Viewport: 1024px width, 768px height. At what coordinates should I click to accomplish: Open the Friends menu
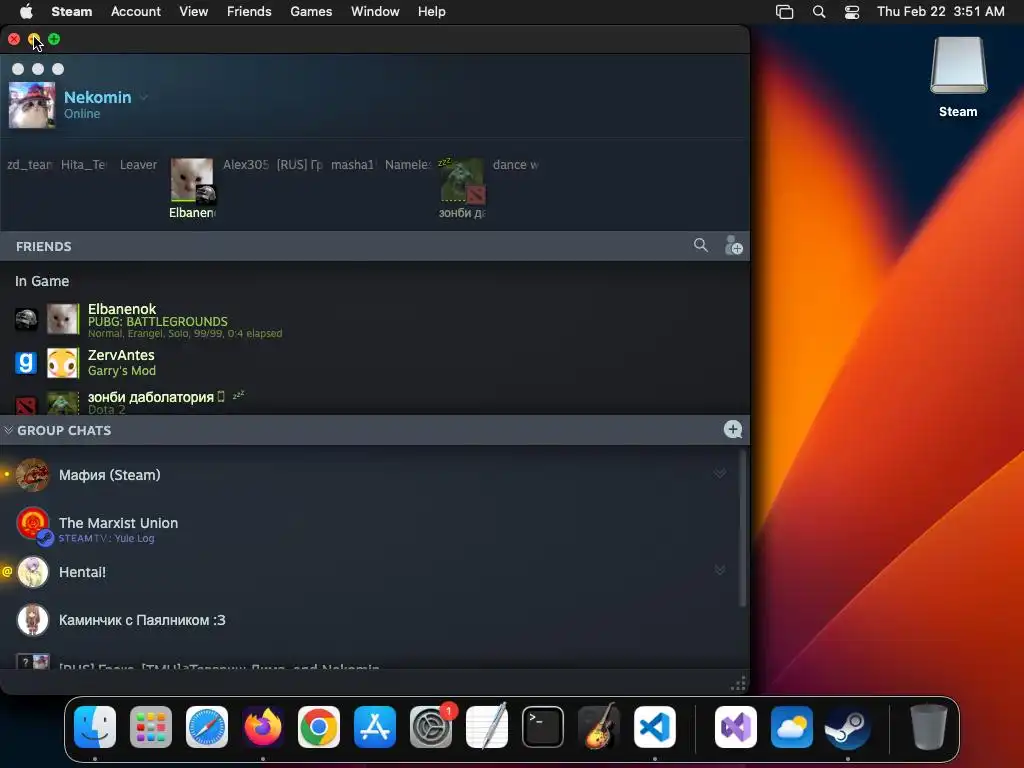coord(249,11)
